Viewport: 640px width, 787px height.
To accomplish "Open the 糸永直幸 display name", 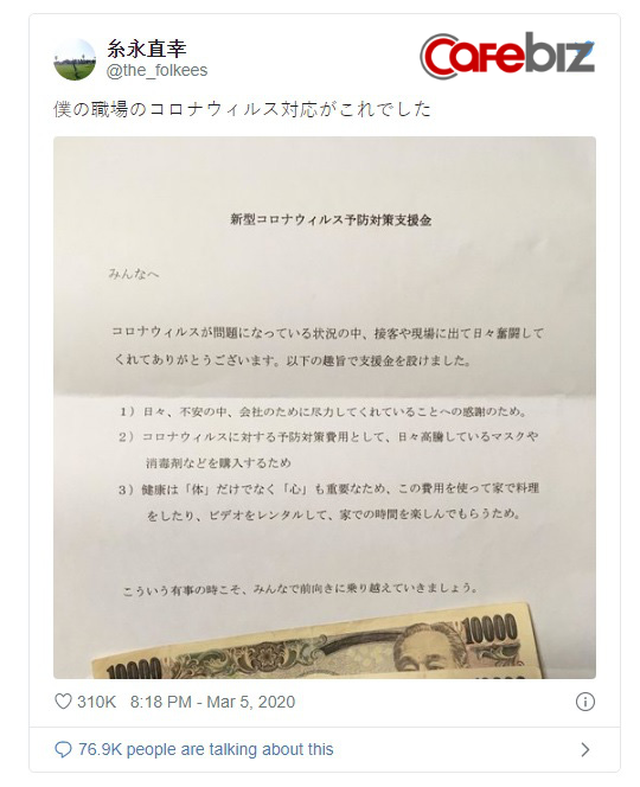I will (x=147, y=48).
